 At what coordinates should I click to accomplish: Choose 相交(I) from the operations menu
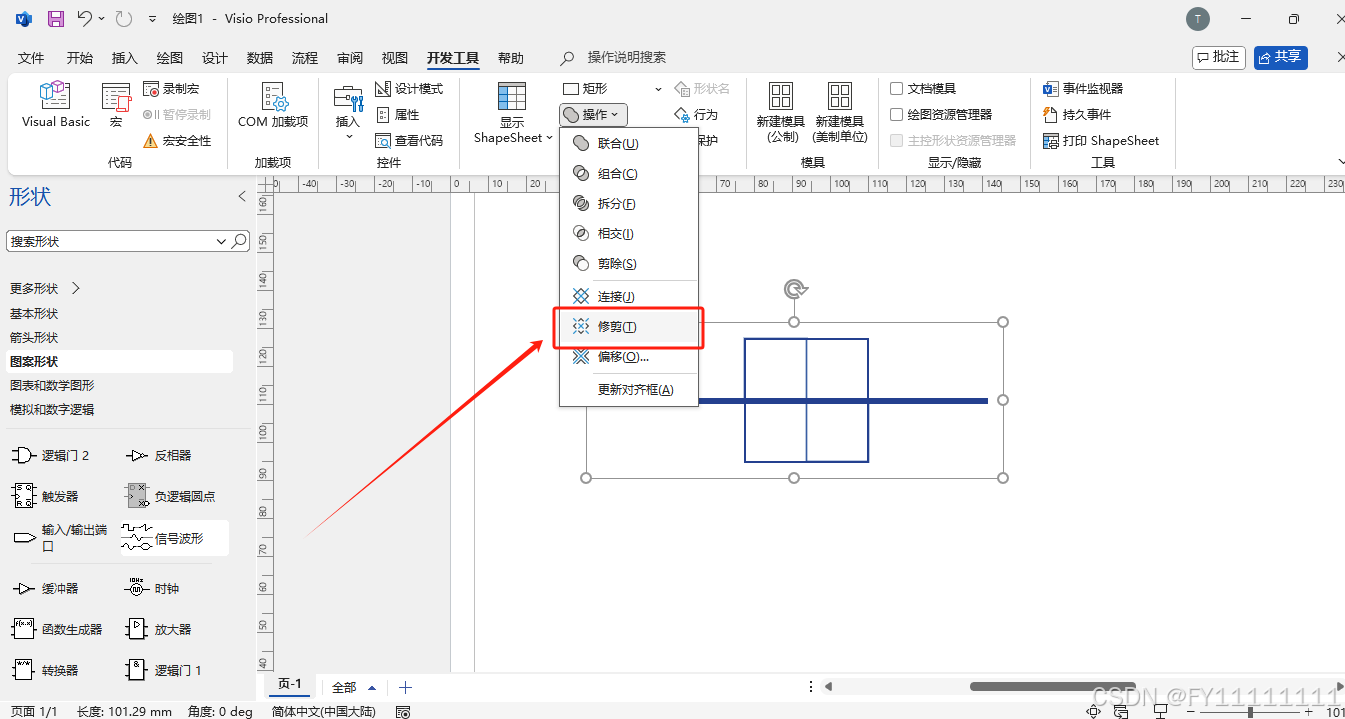[x=628, y=234]
